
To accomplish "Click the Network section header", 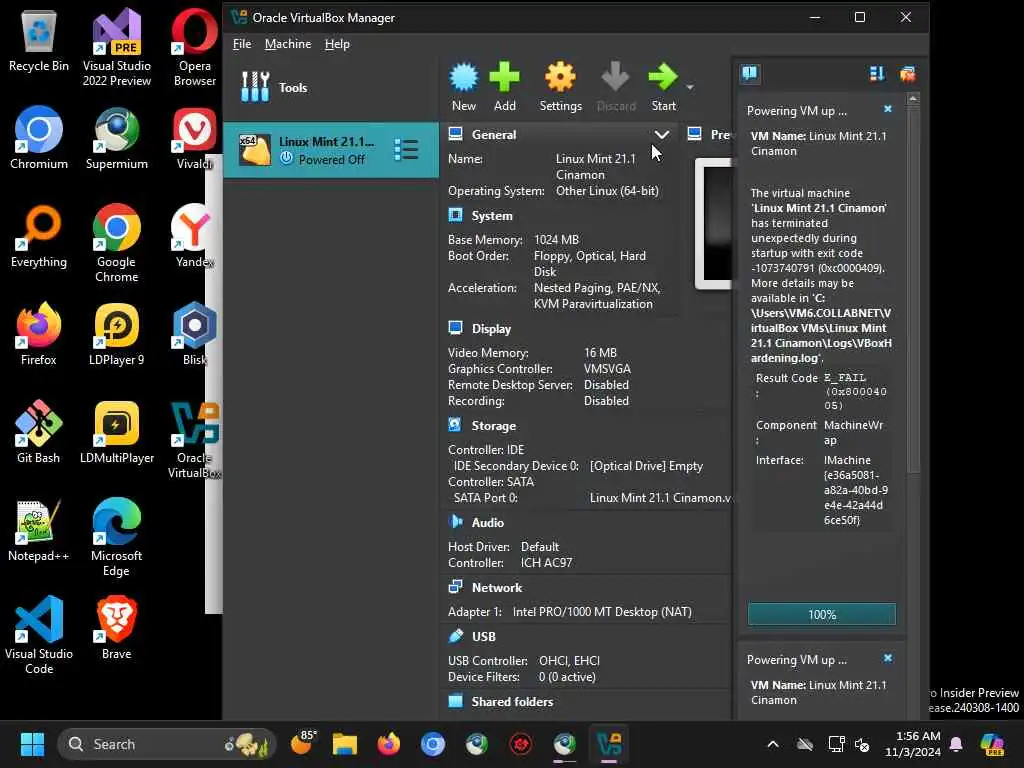I will [x=496, y=588].
